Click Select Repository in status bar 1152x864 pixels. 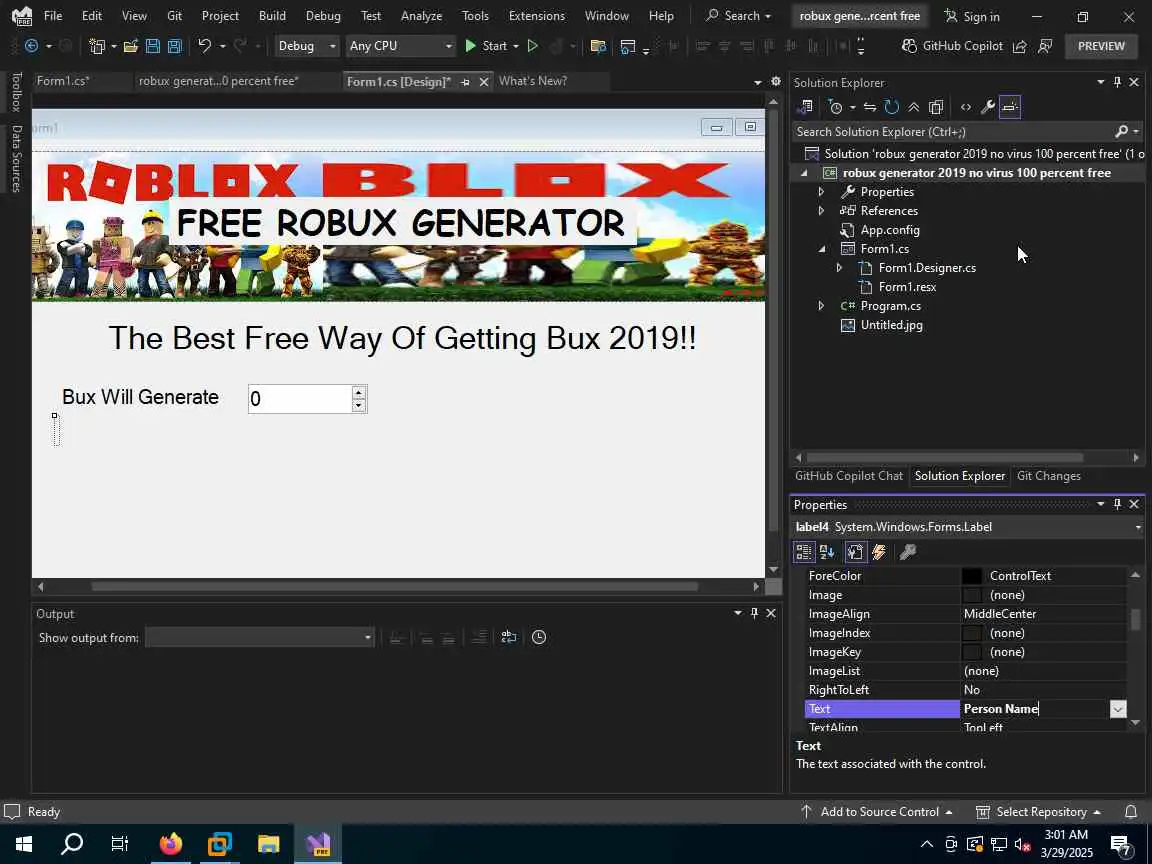pos(1037,811)
